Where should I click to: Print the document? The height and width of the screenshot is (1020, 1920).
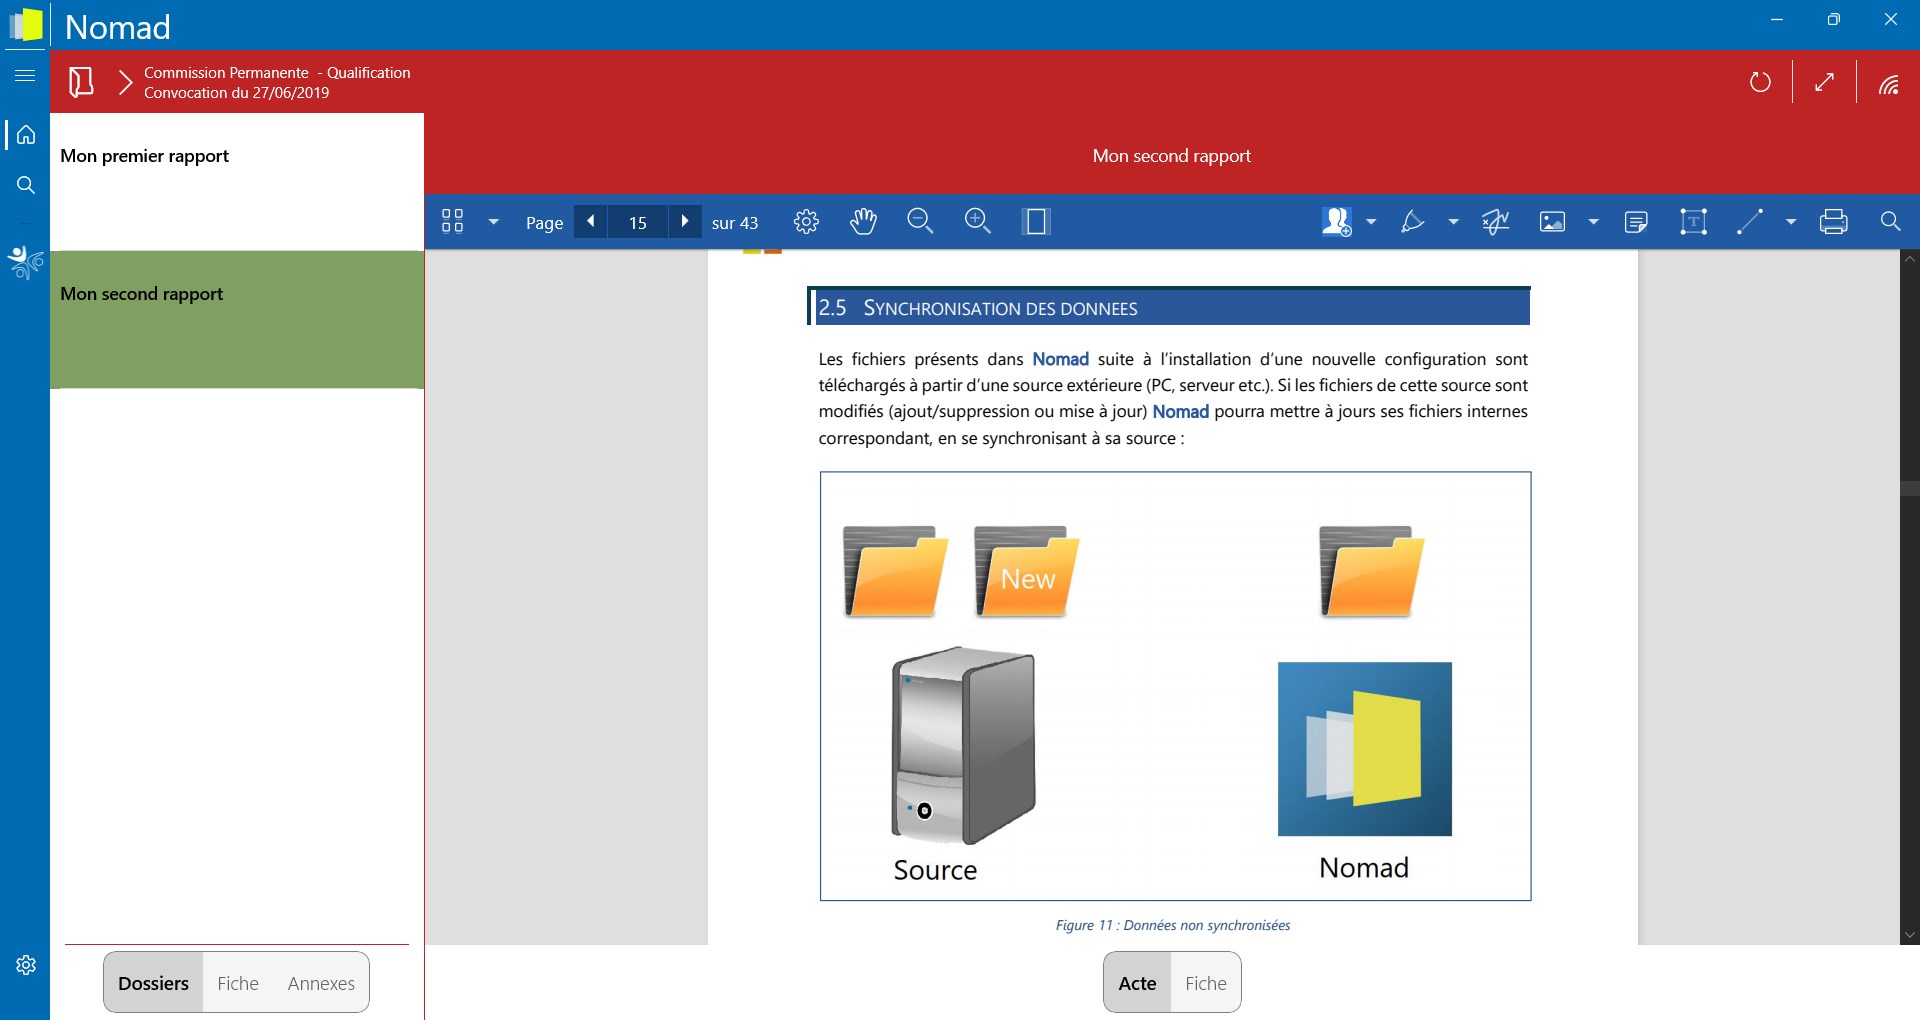[1834, 221]
